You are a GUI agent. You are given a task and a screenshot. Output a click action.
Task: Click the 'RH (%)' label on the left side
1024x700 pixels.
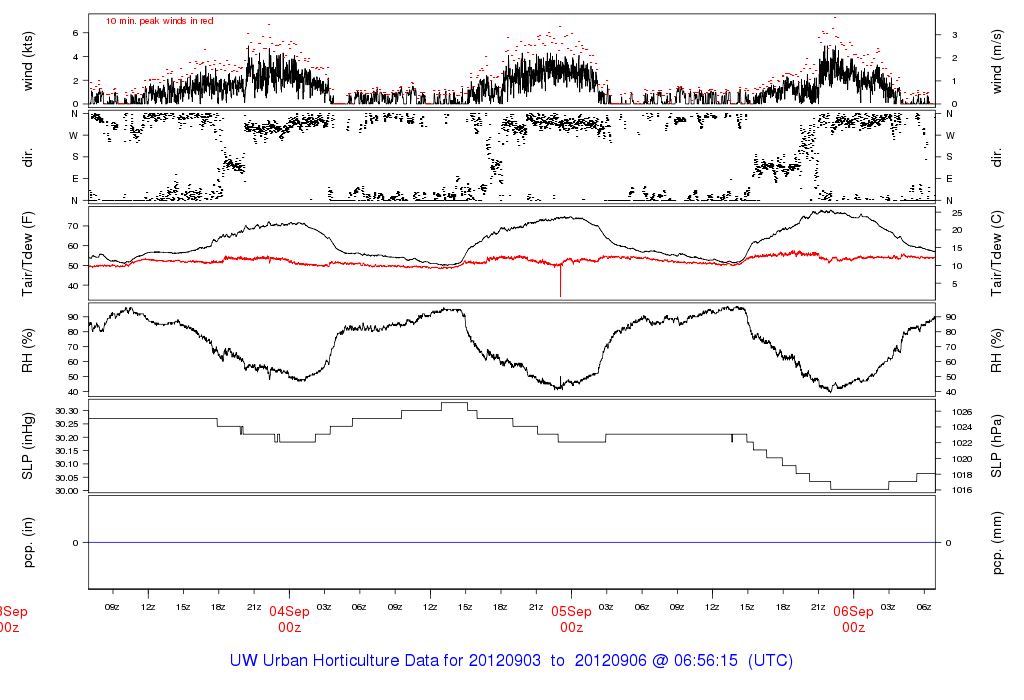28,348
